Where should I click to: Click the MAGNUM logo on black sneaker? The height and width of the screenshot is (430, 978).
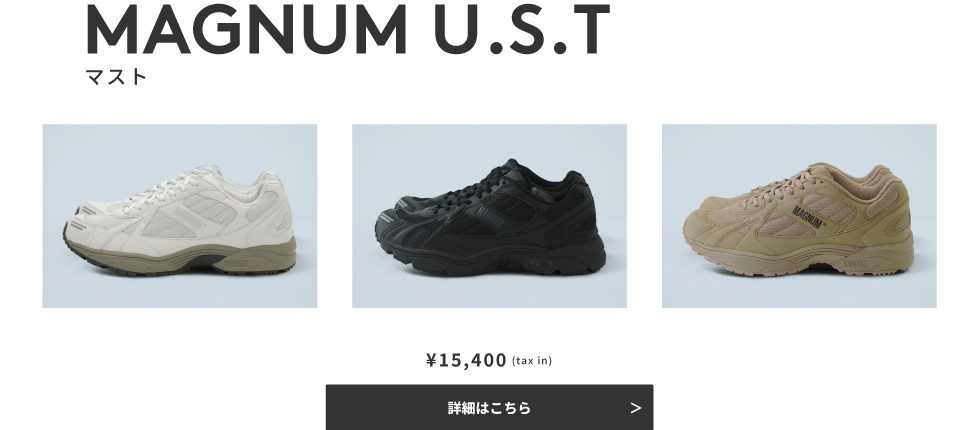pos(491,218)
